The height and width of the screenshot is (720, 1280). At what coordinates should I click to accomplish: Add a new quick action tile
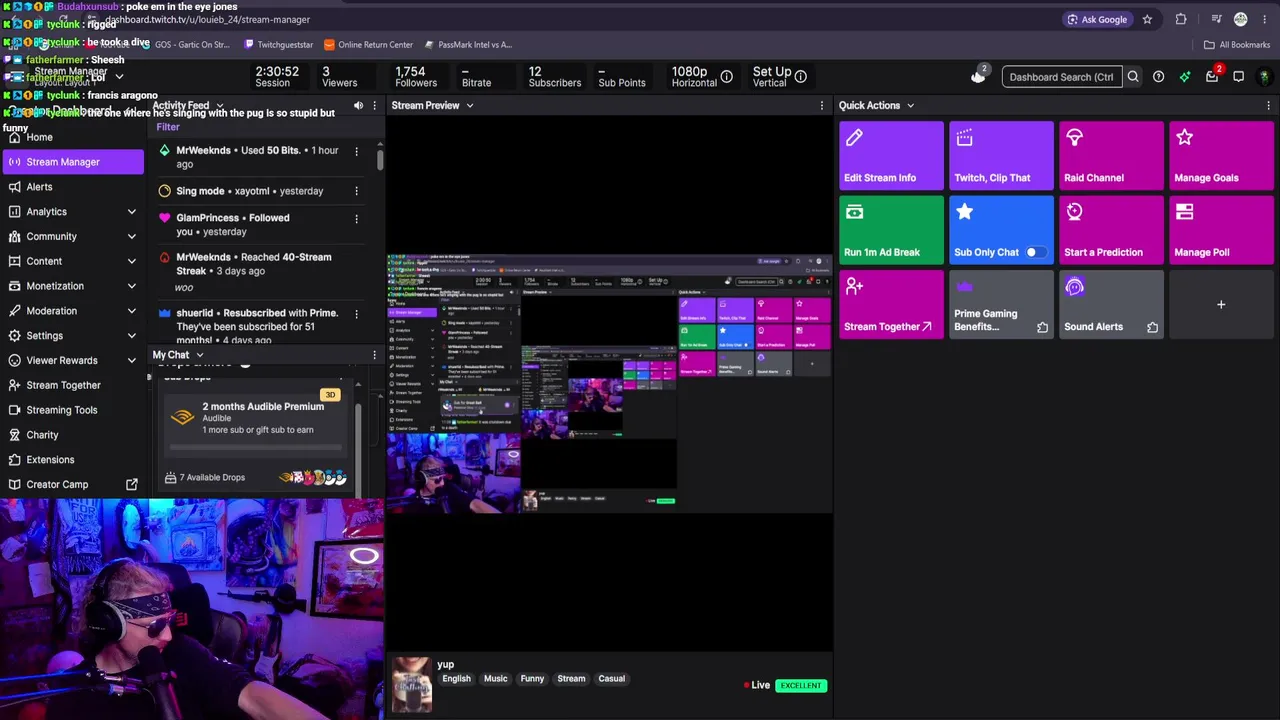[x=1221, y=304]
